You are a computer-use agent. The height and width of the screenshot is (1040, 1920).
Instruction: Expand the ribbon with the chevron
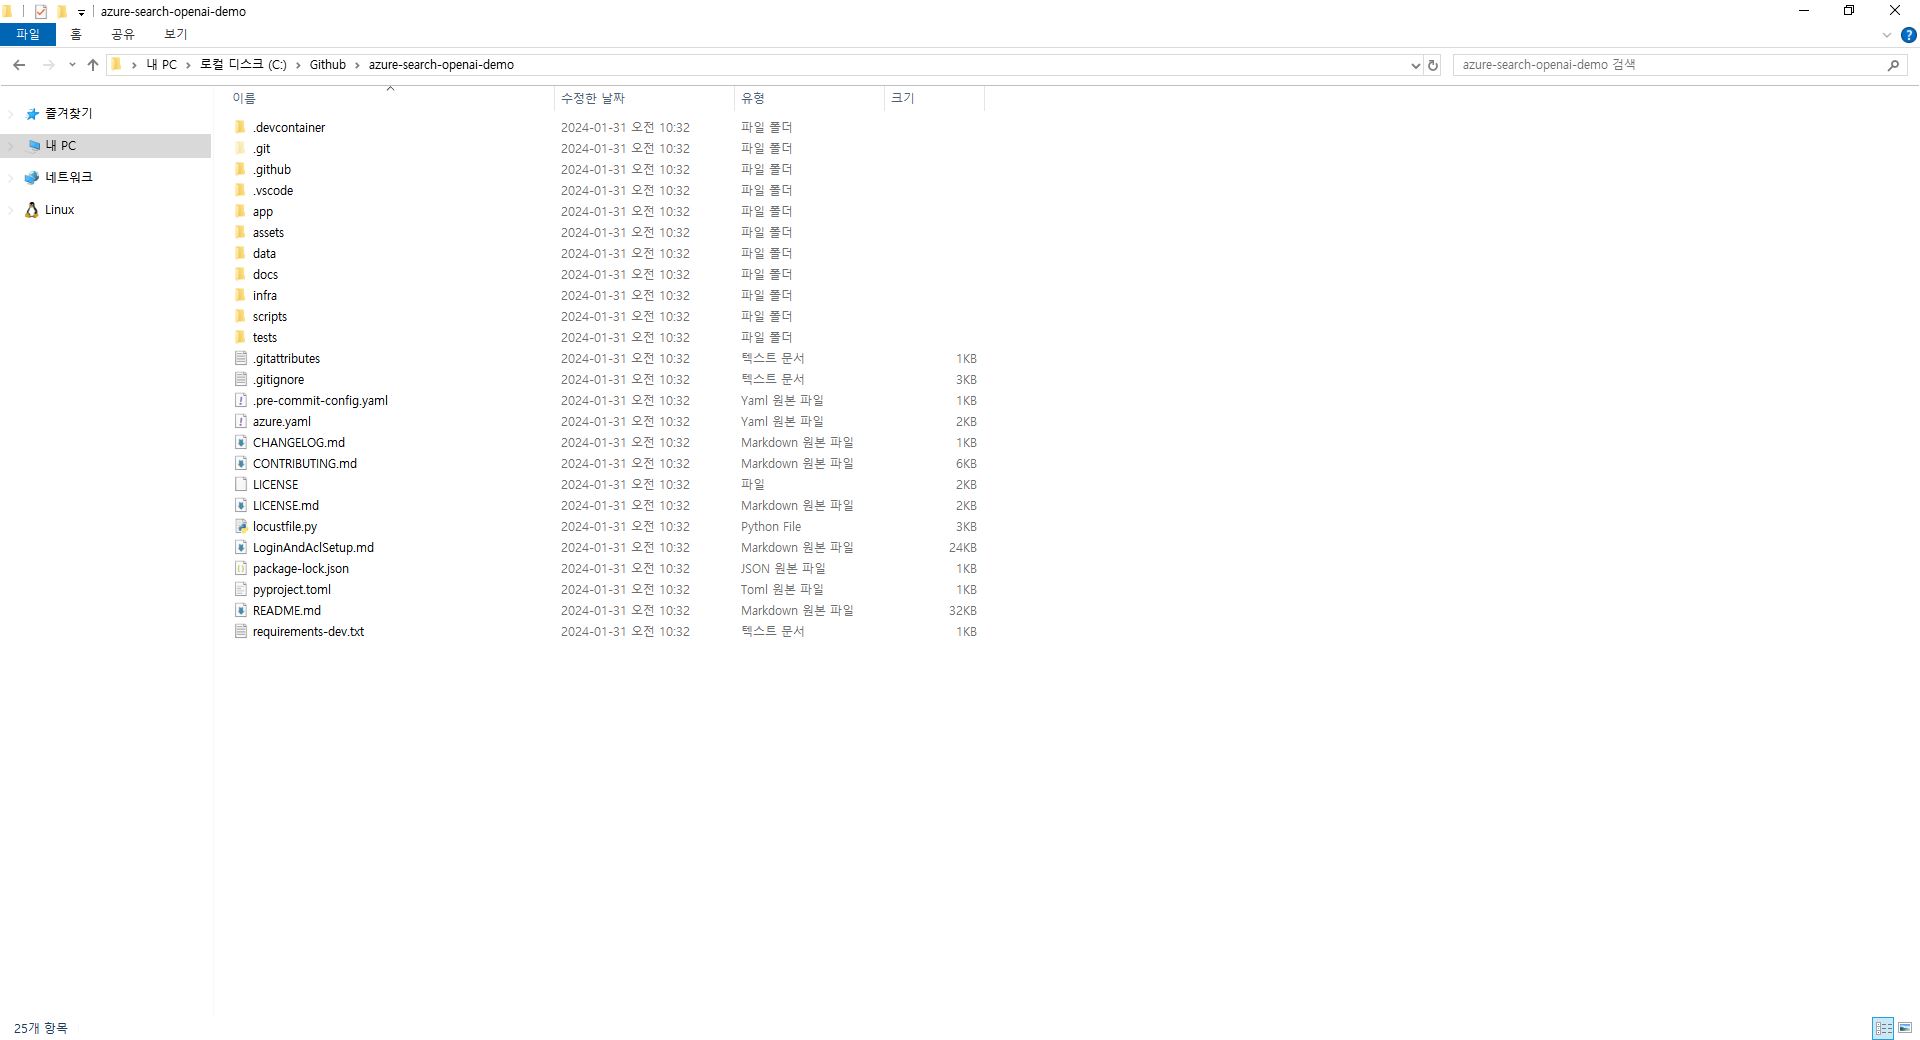pyautogui.click(x=1887, y=35)
